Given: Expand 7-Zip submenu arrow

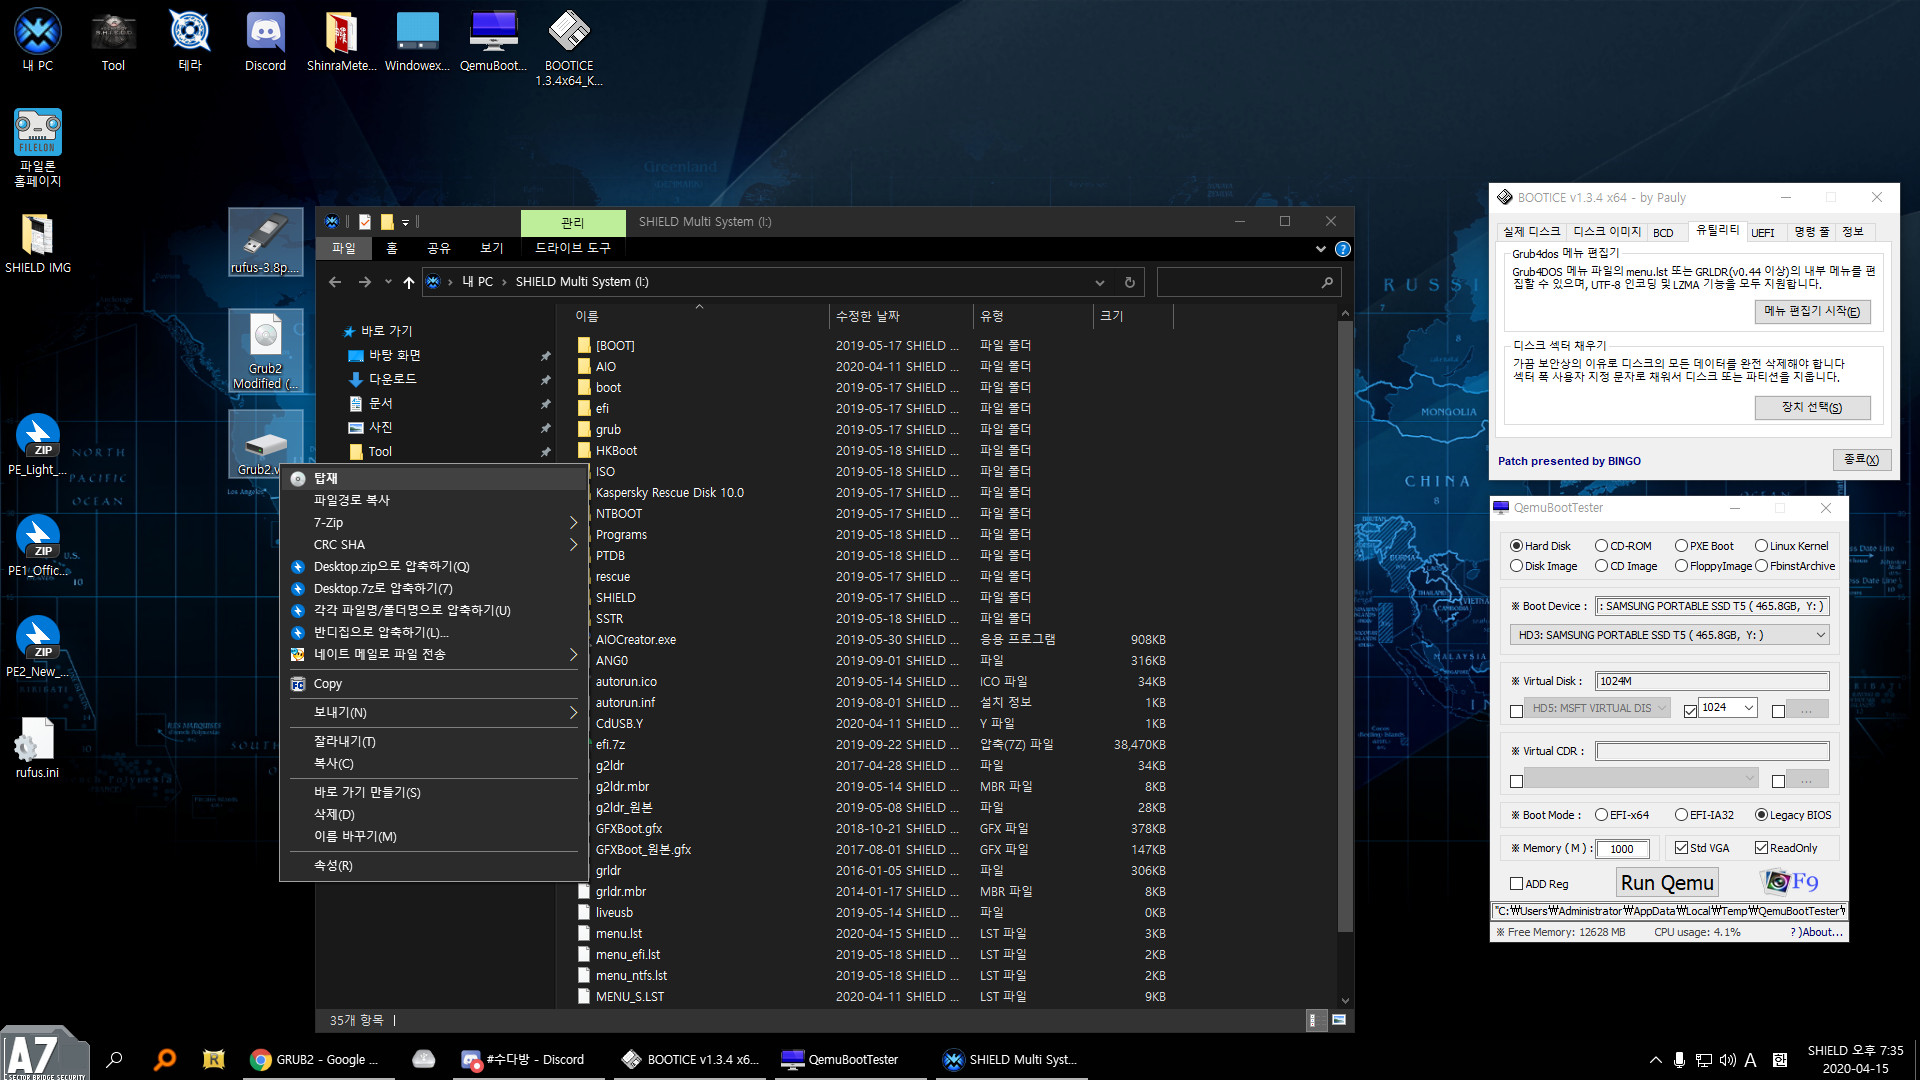Looking at the screenshot, I should [x=573, y=523].
